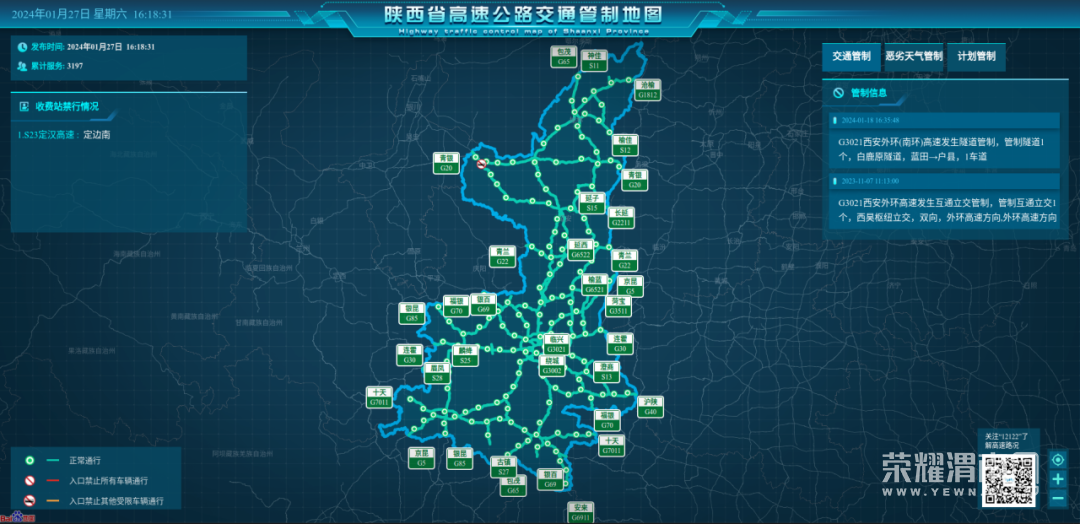1080x524 pixels.
Task: Click the 管制信息 prohibition icon
Action: [838, 92]
